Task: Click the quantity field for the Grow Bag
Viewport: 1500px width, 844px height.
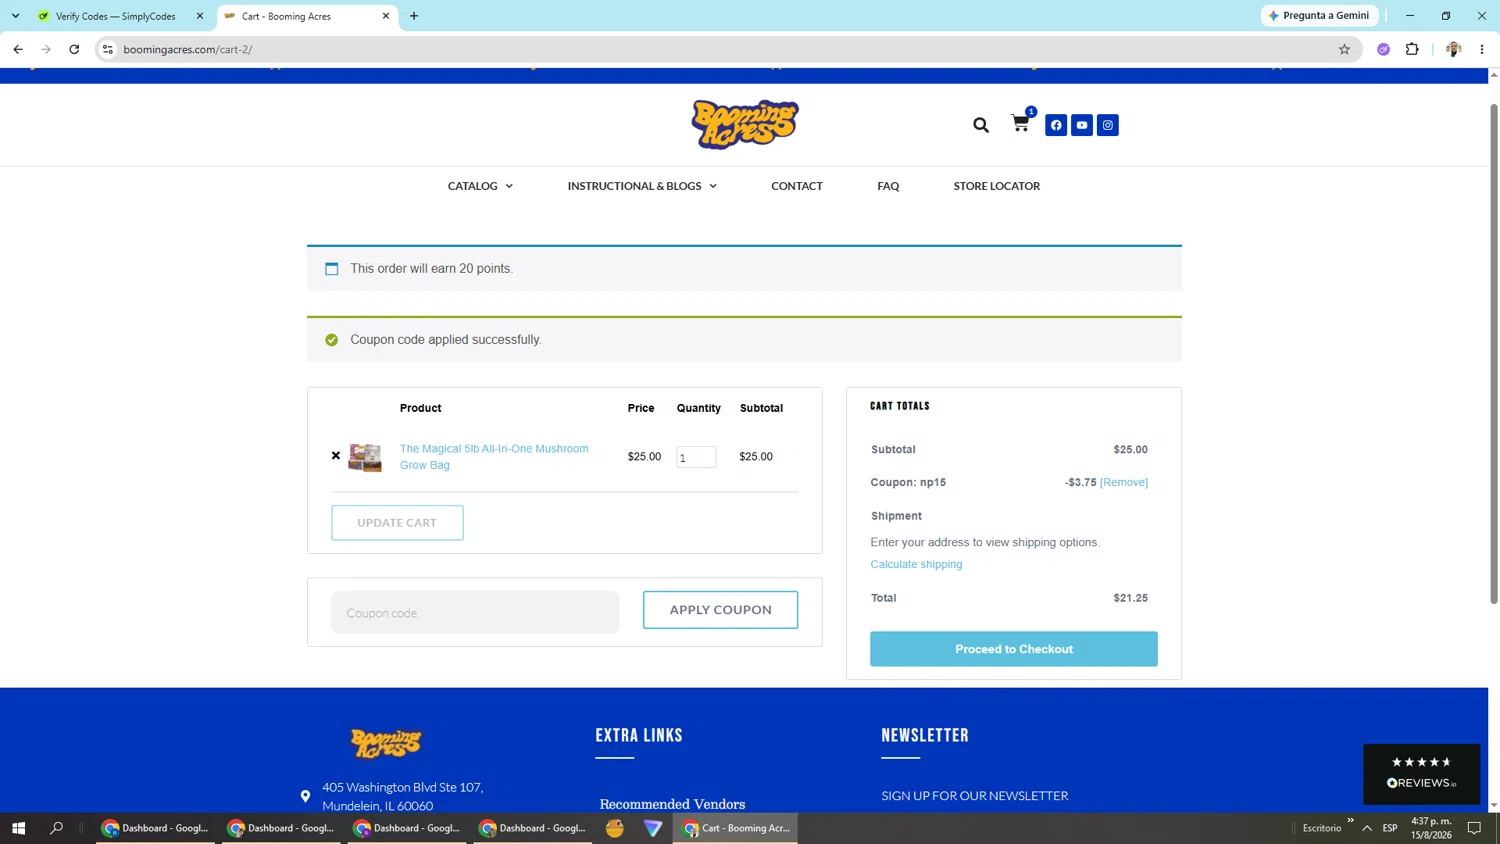Action: (x=696, y=457)
